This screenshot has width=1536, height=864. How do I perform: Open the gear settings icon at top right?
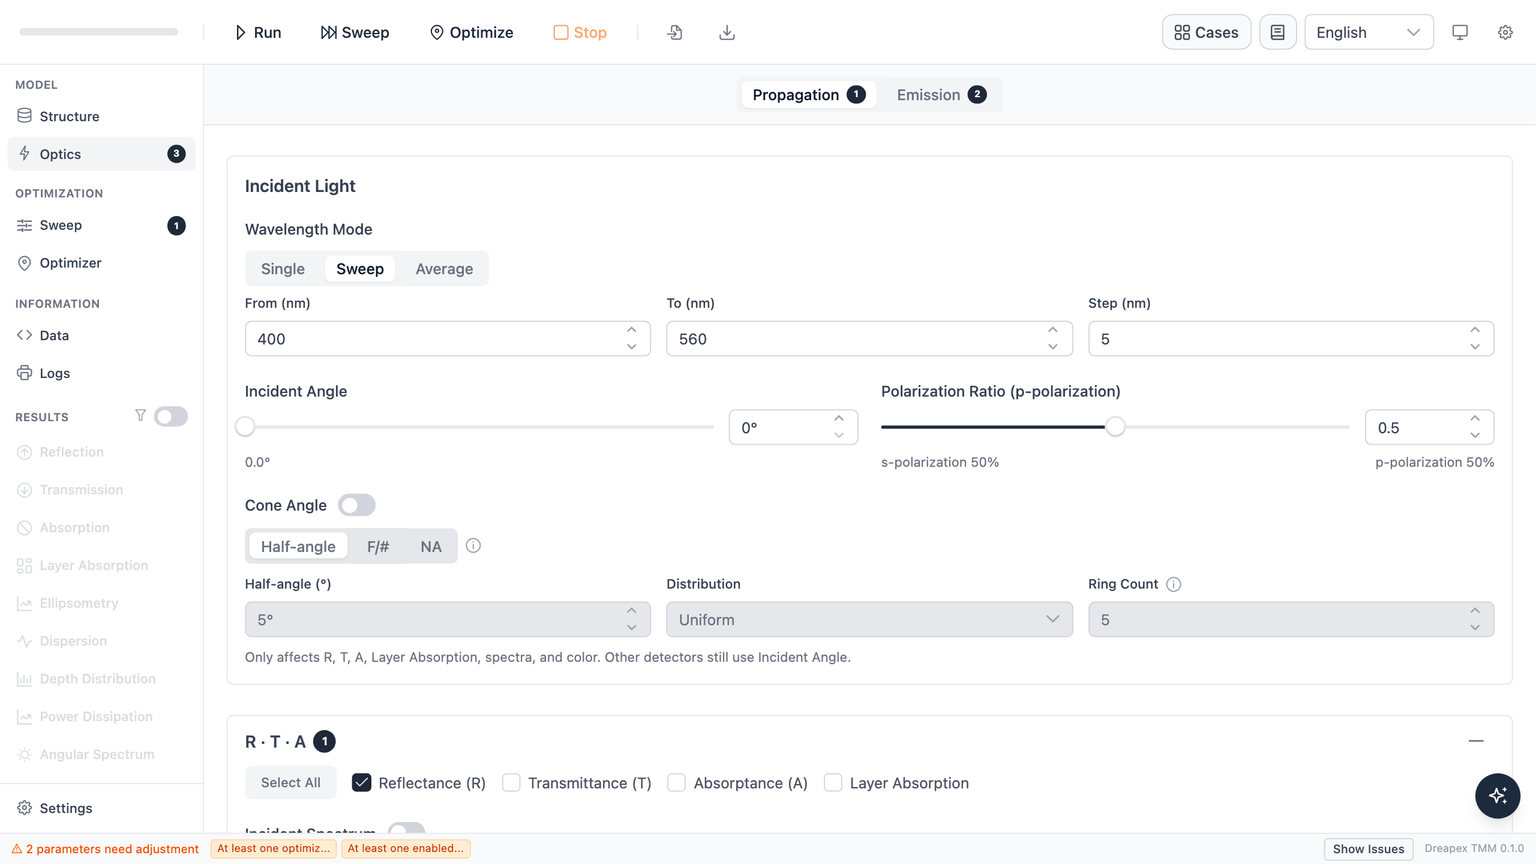[1505, 32]
